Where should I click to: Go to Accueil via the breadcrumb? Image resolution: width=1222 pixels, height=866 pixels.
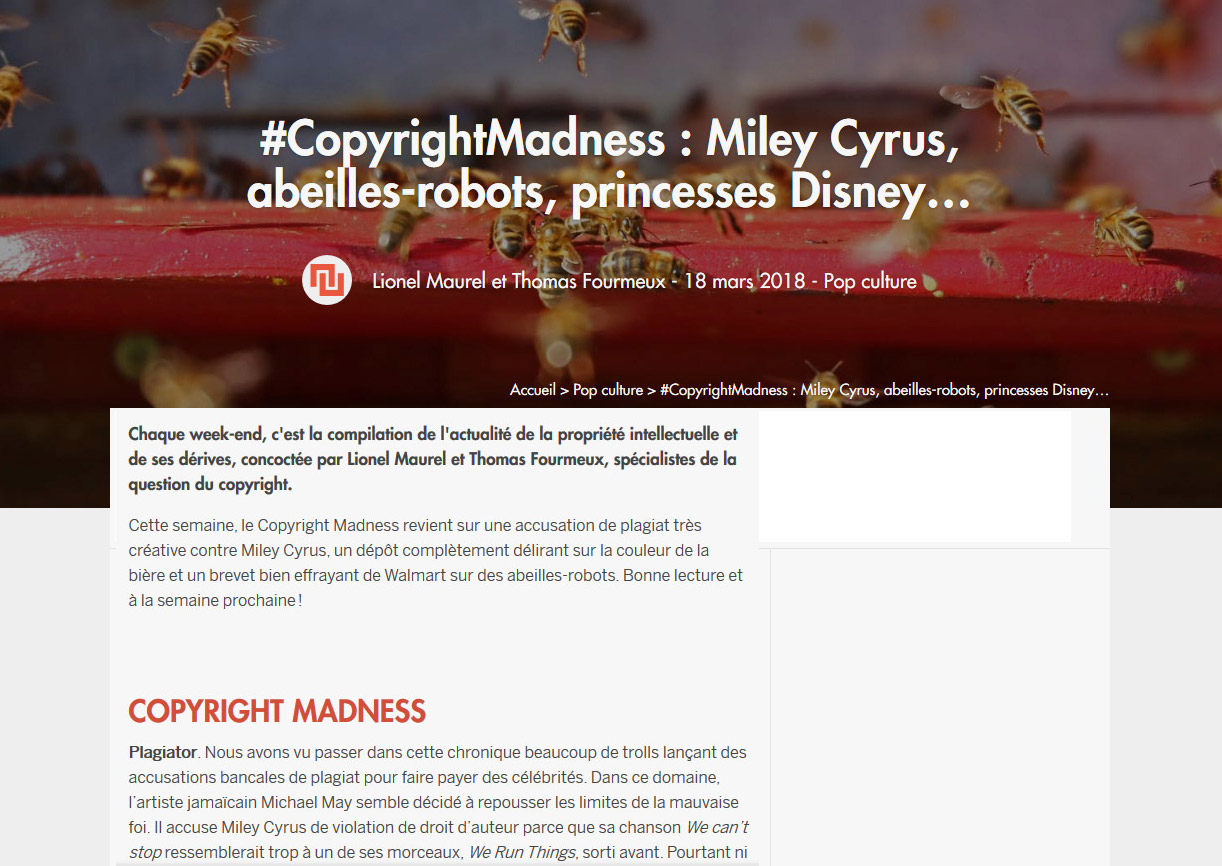532,390
